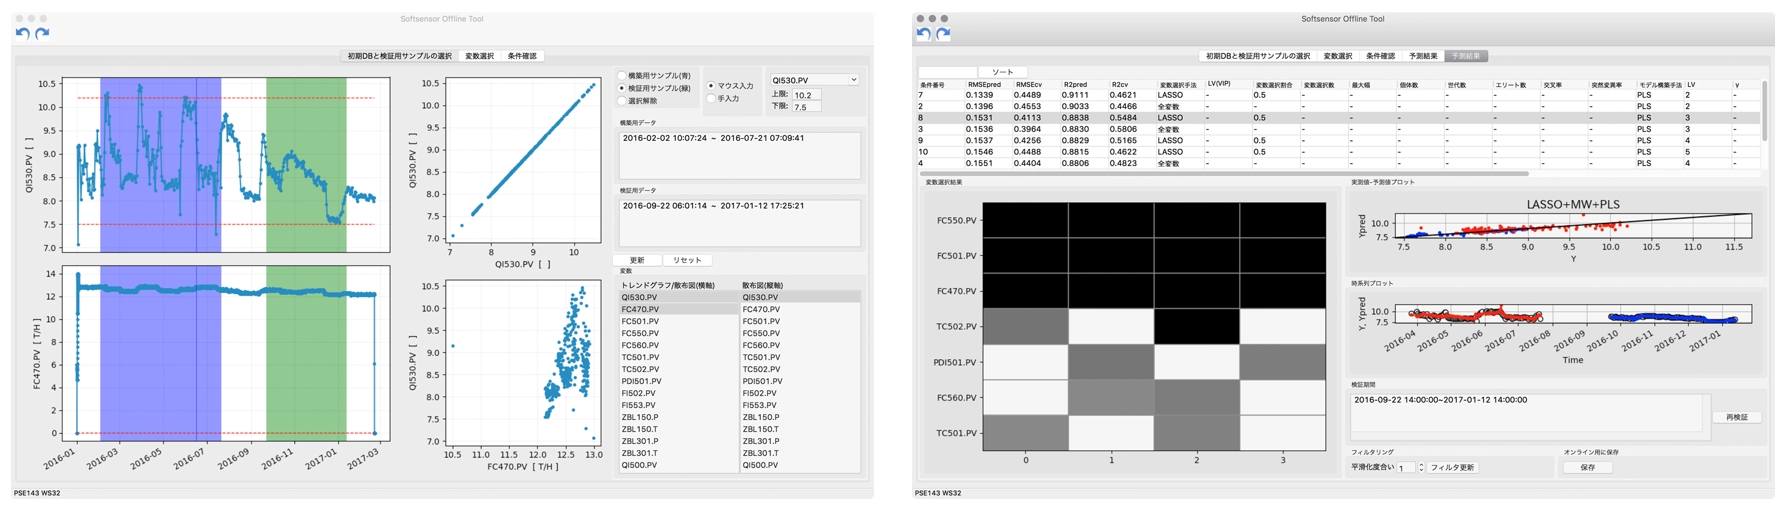Click 上限 field showing 10.2
Image resolution: width=1786 pixels, height=514 pixels.
tap(806, 95)
